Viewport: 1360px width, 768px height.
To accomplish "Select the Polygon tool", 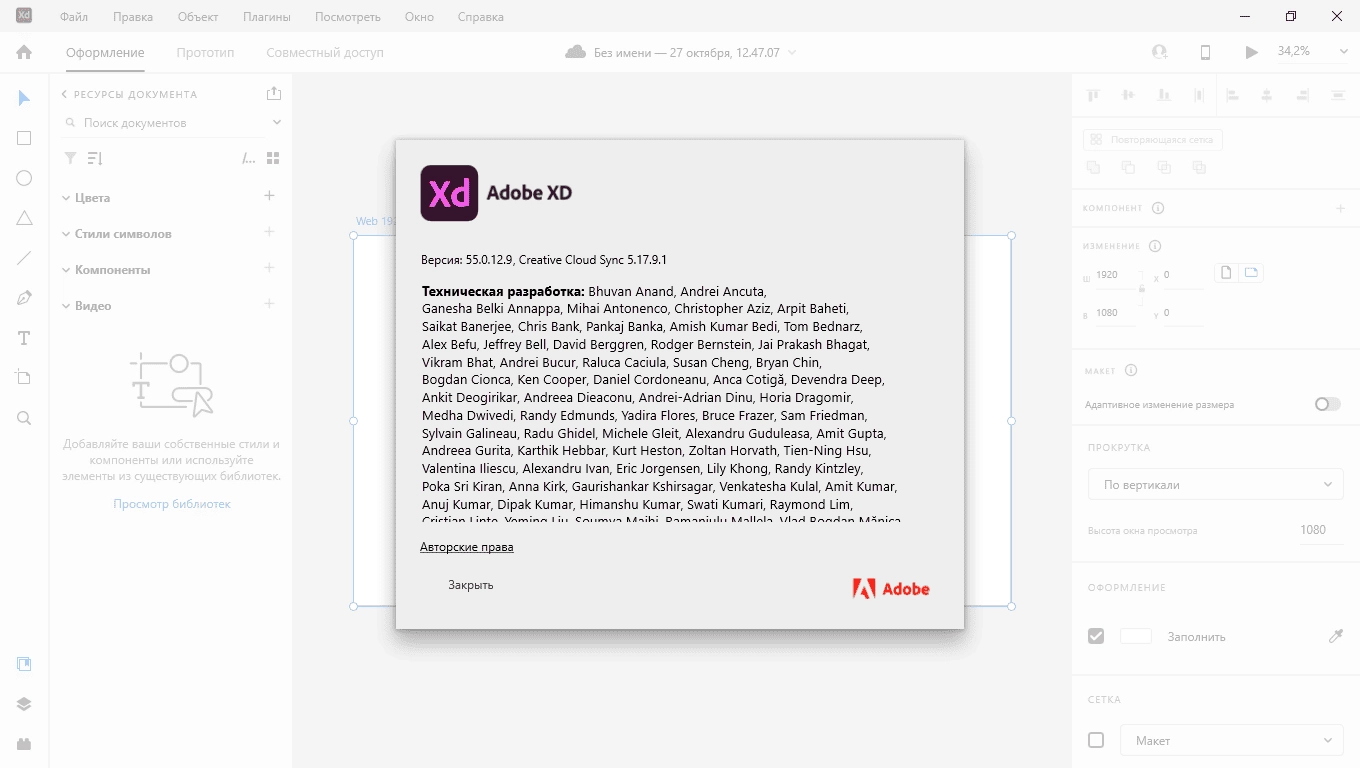I will pos(25,218).
